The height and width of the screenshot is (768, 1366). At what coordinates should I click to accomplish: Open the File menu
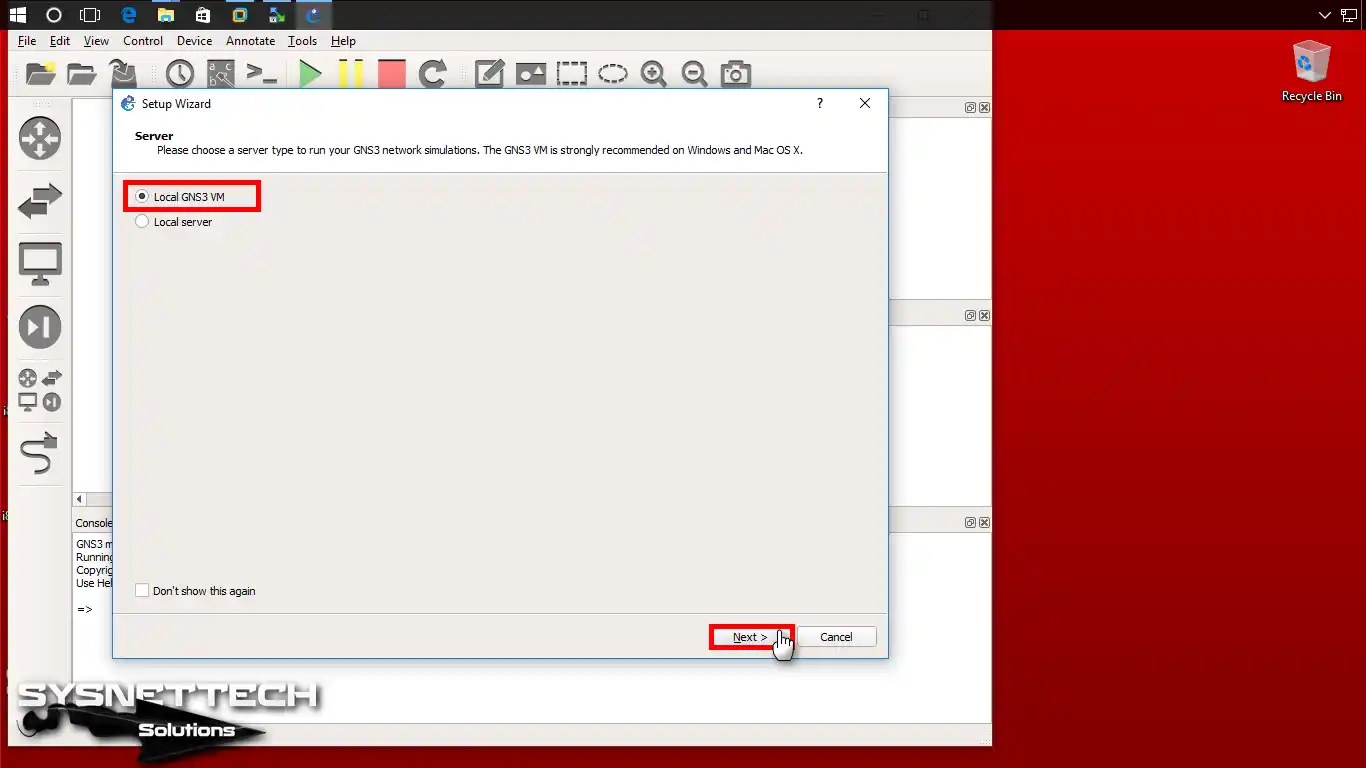click(x=27, y=41)
